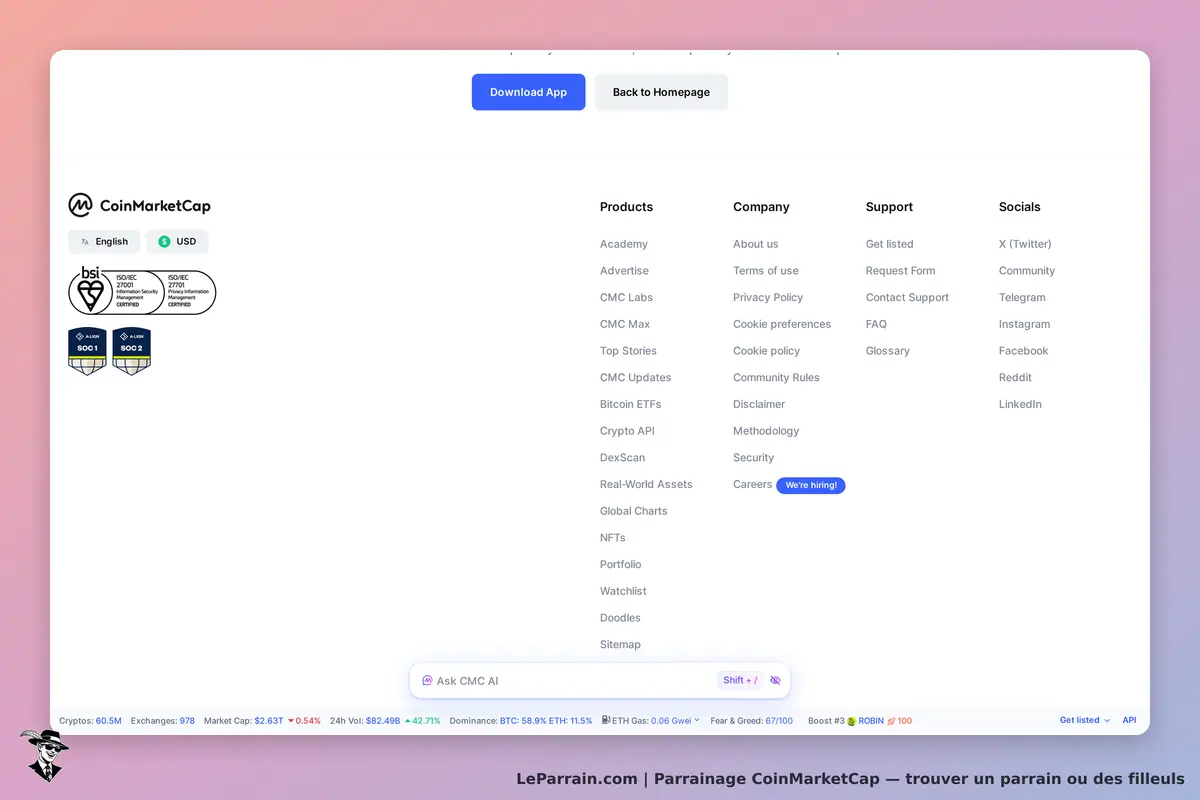Viewport: 1200px width, 800px height.
Task: Open the Watchlist link
Action: [623, 591]
